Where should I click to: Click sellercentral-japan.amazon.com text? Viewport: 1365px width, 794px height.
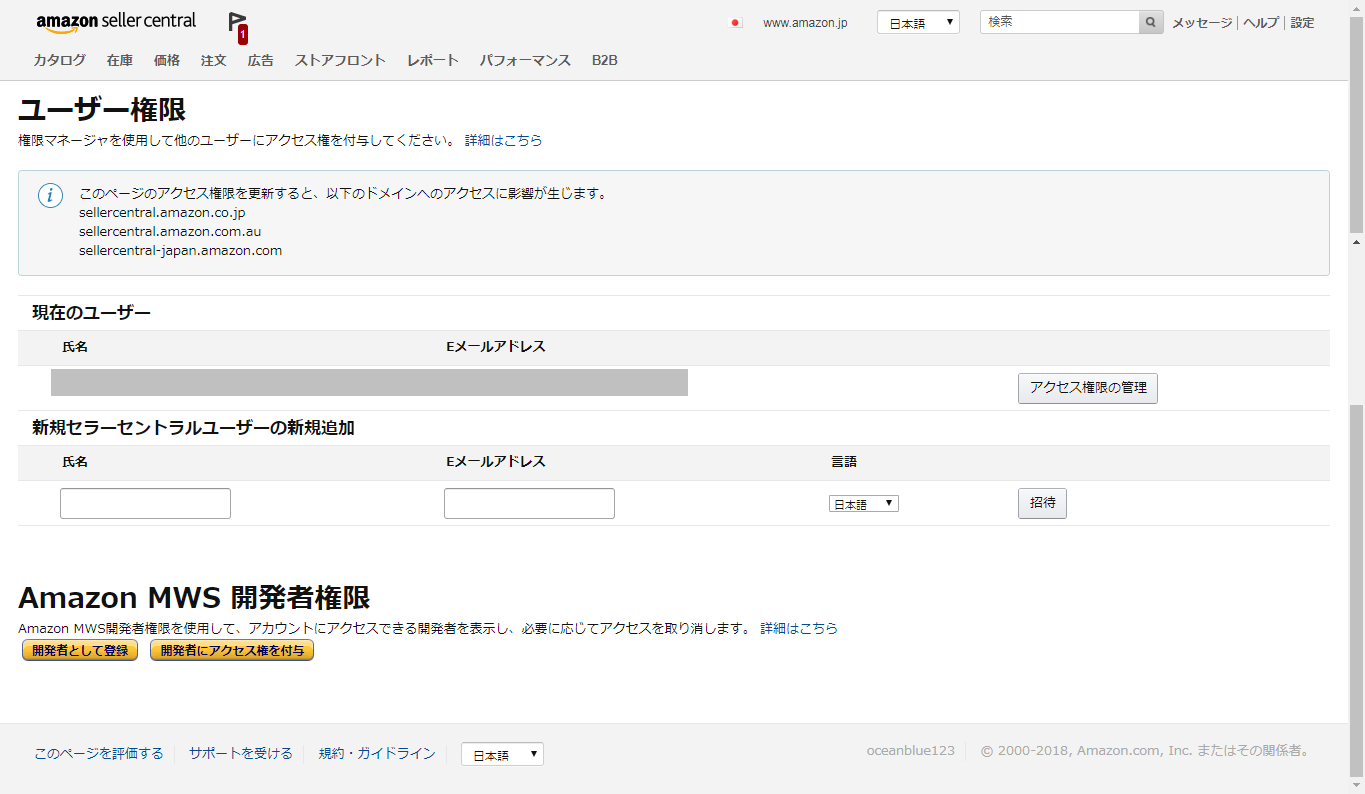(180, 250)
